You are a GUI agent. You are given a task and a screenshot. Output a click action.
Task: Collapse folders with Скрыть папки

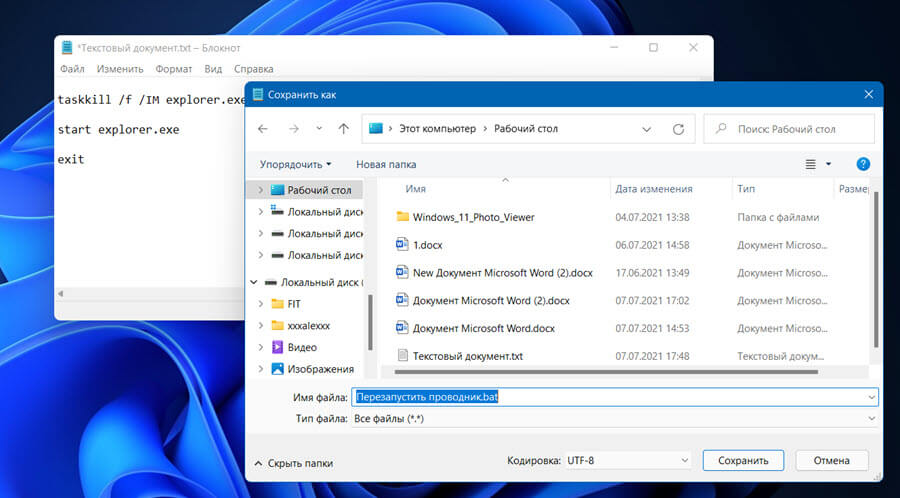click(293, 463)
